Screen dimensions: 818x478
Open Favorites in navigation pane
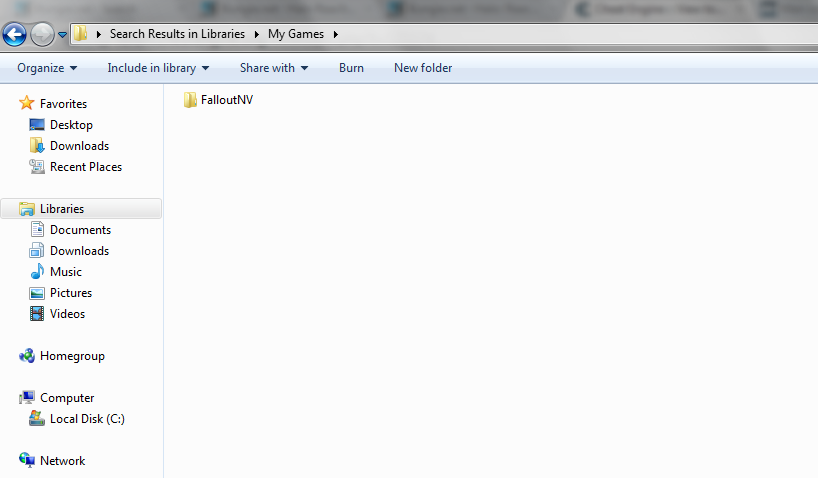click(63, 104)
